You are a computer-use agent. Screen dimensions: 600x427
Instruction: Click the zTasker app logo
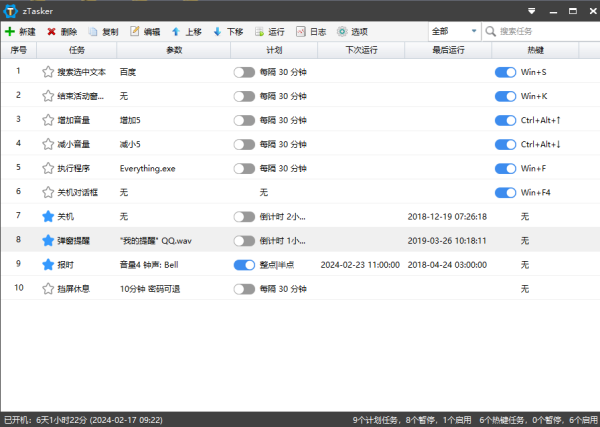click(10, 11)
